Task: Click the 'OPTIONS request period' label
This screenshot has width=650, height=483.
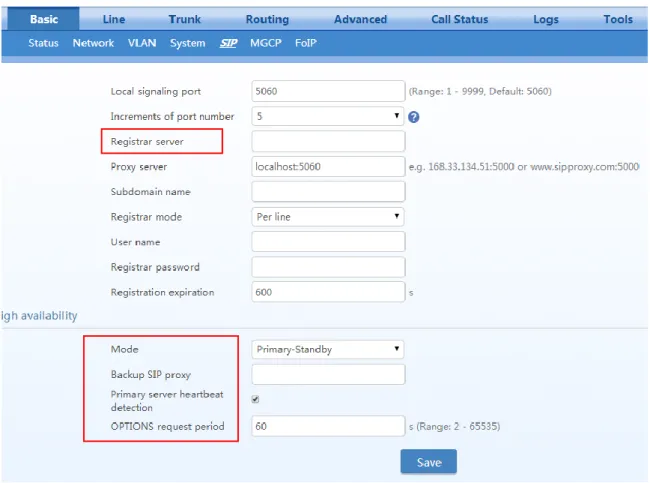Action: [x=167, y=426]
